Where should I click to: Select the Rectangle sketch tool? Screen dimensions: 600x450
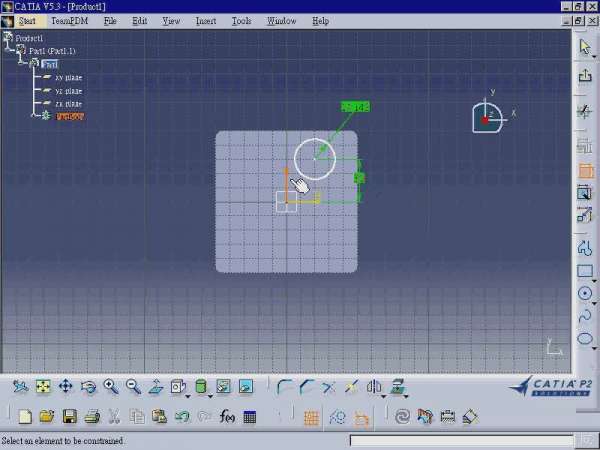585,271
